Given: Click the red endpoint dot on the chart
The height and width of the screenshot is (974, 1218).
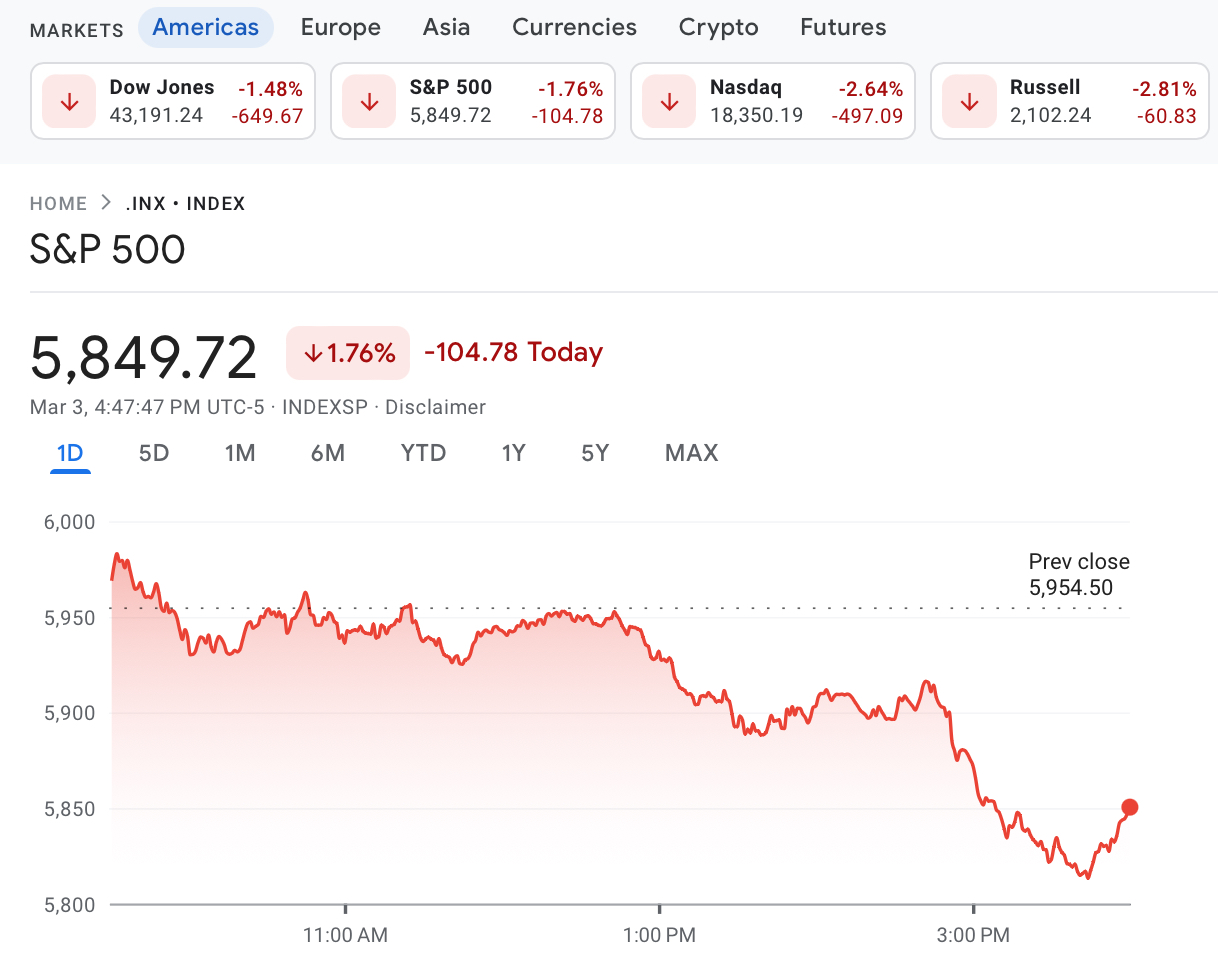Looking at the screenshot, I should point(1130,807).
